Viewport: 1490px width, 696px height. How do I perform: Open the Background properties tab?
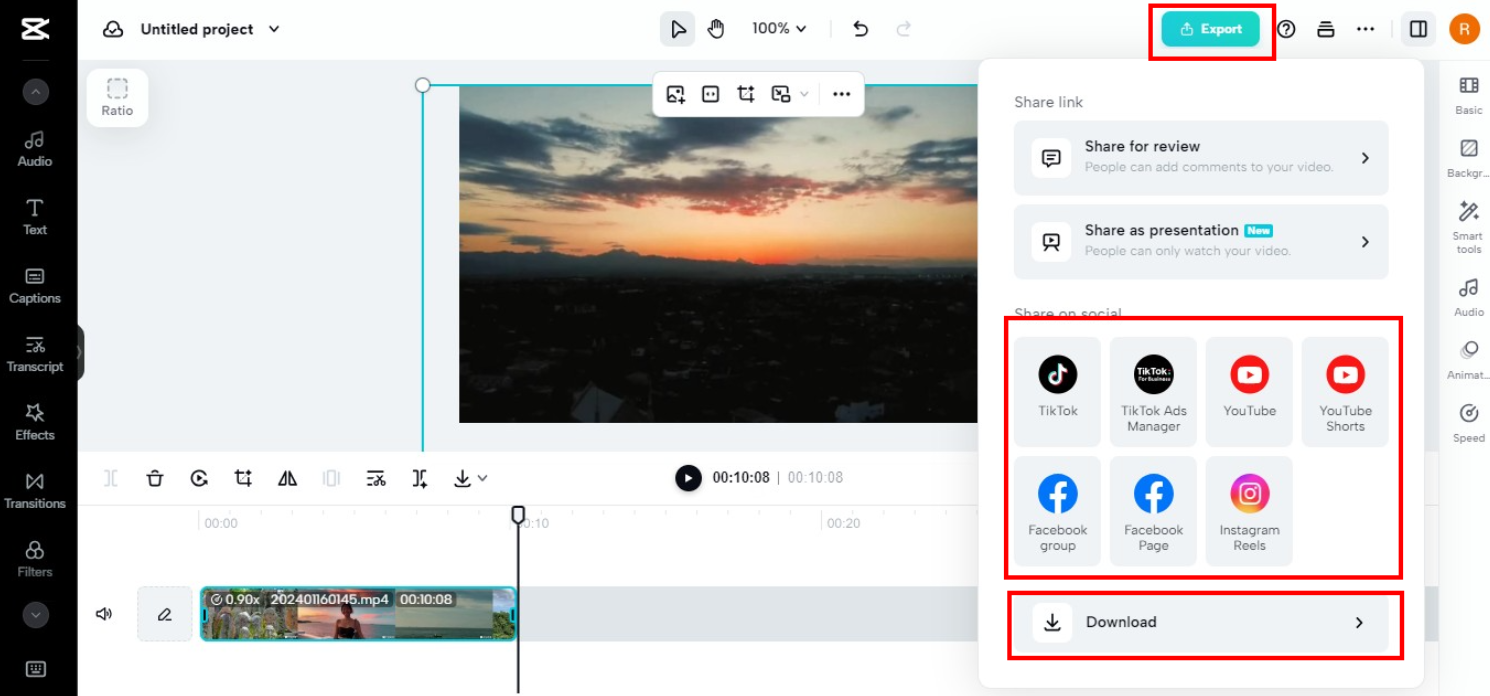pos(1469,158)
